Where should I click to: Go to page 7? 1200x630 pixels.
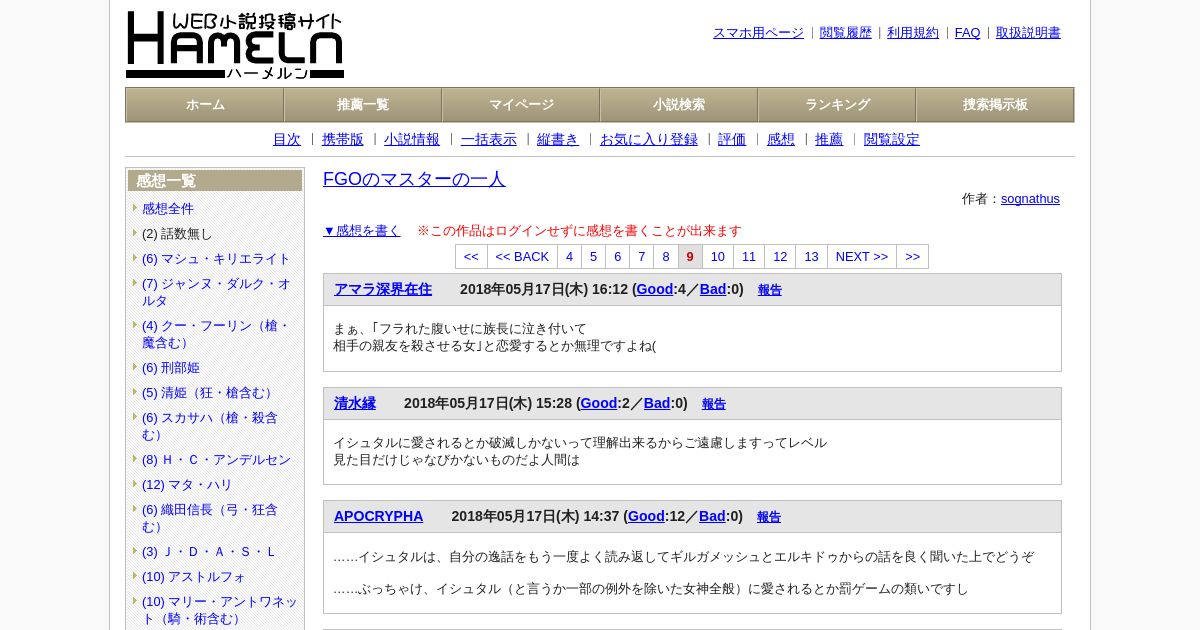click(x=642, y=257)
